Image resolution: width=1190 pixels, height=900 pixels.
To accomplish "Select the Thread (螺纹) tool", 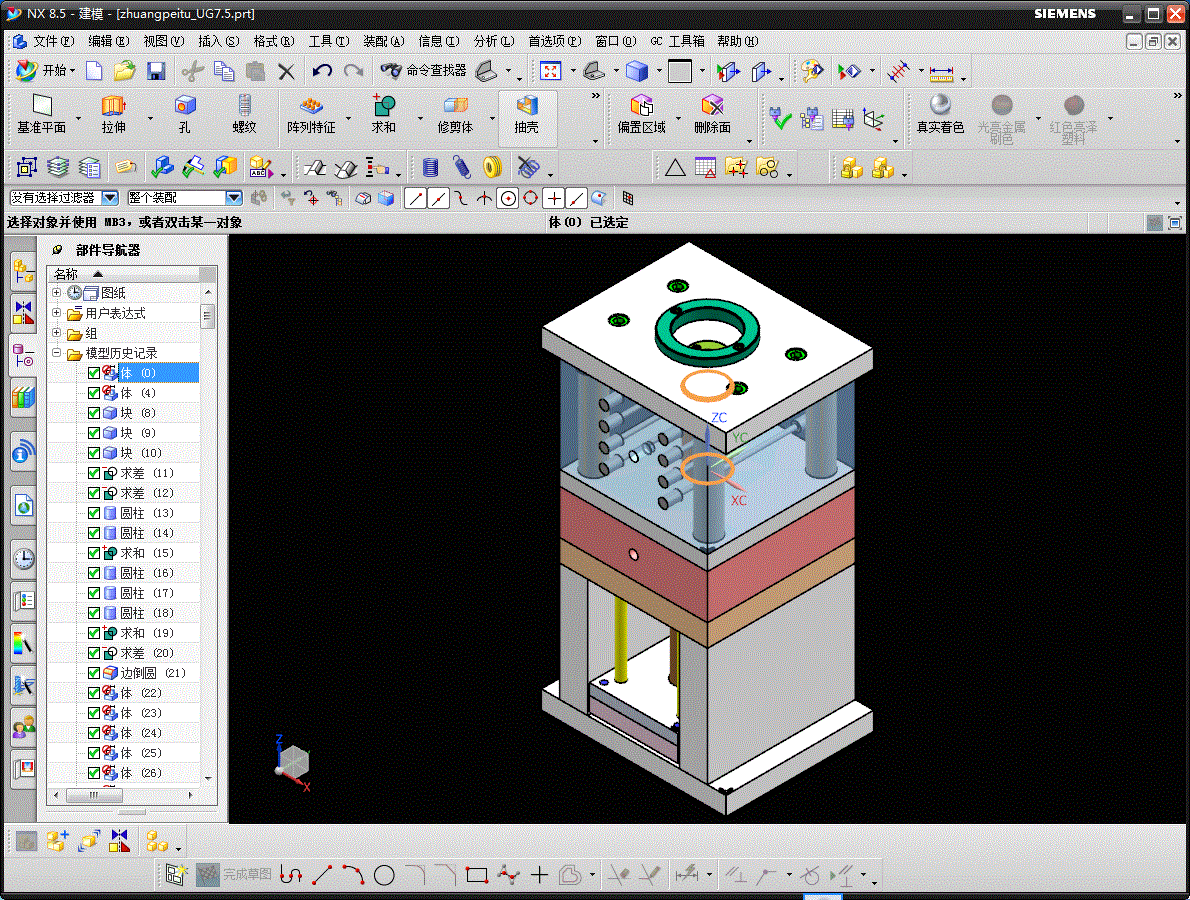I will (244, 115).
